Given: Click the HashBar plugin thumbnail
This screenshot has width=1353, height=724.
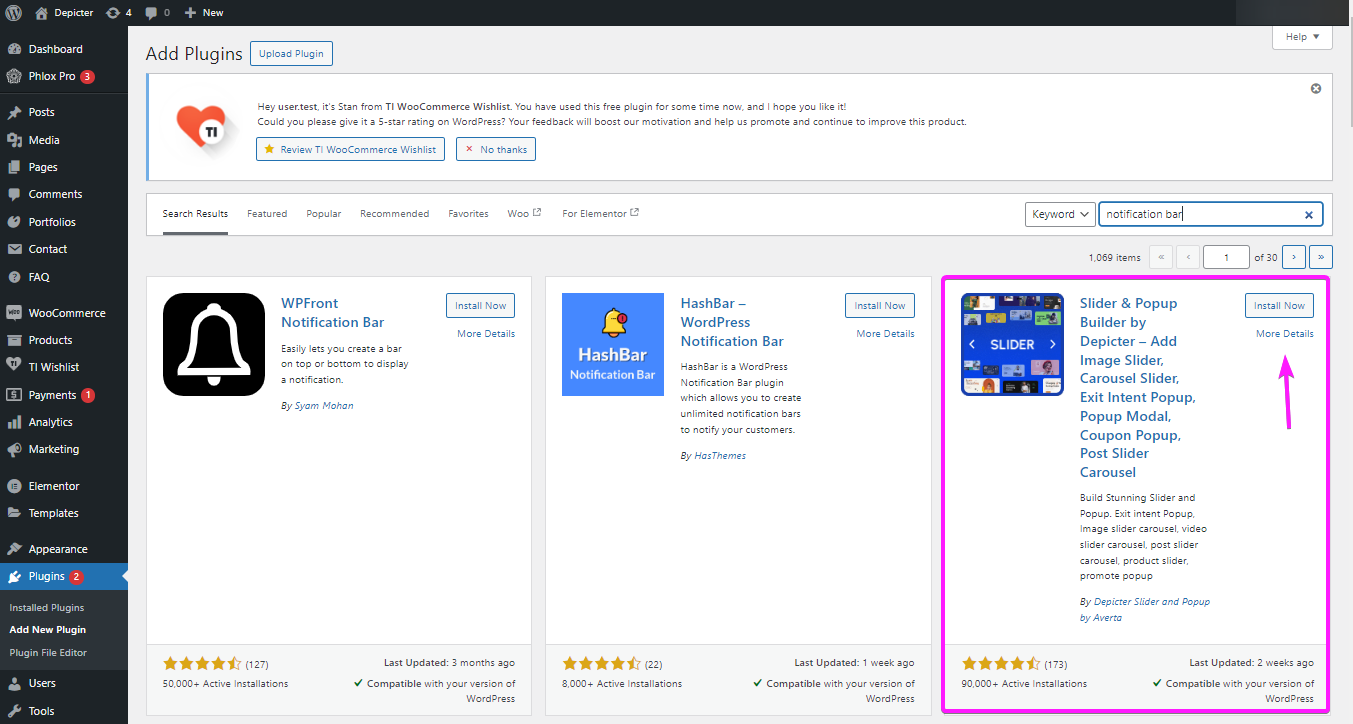Looking at the screenshot, I should (x=613, y=344).
